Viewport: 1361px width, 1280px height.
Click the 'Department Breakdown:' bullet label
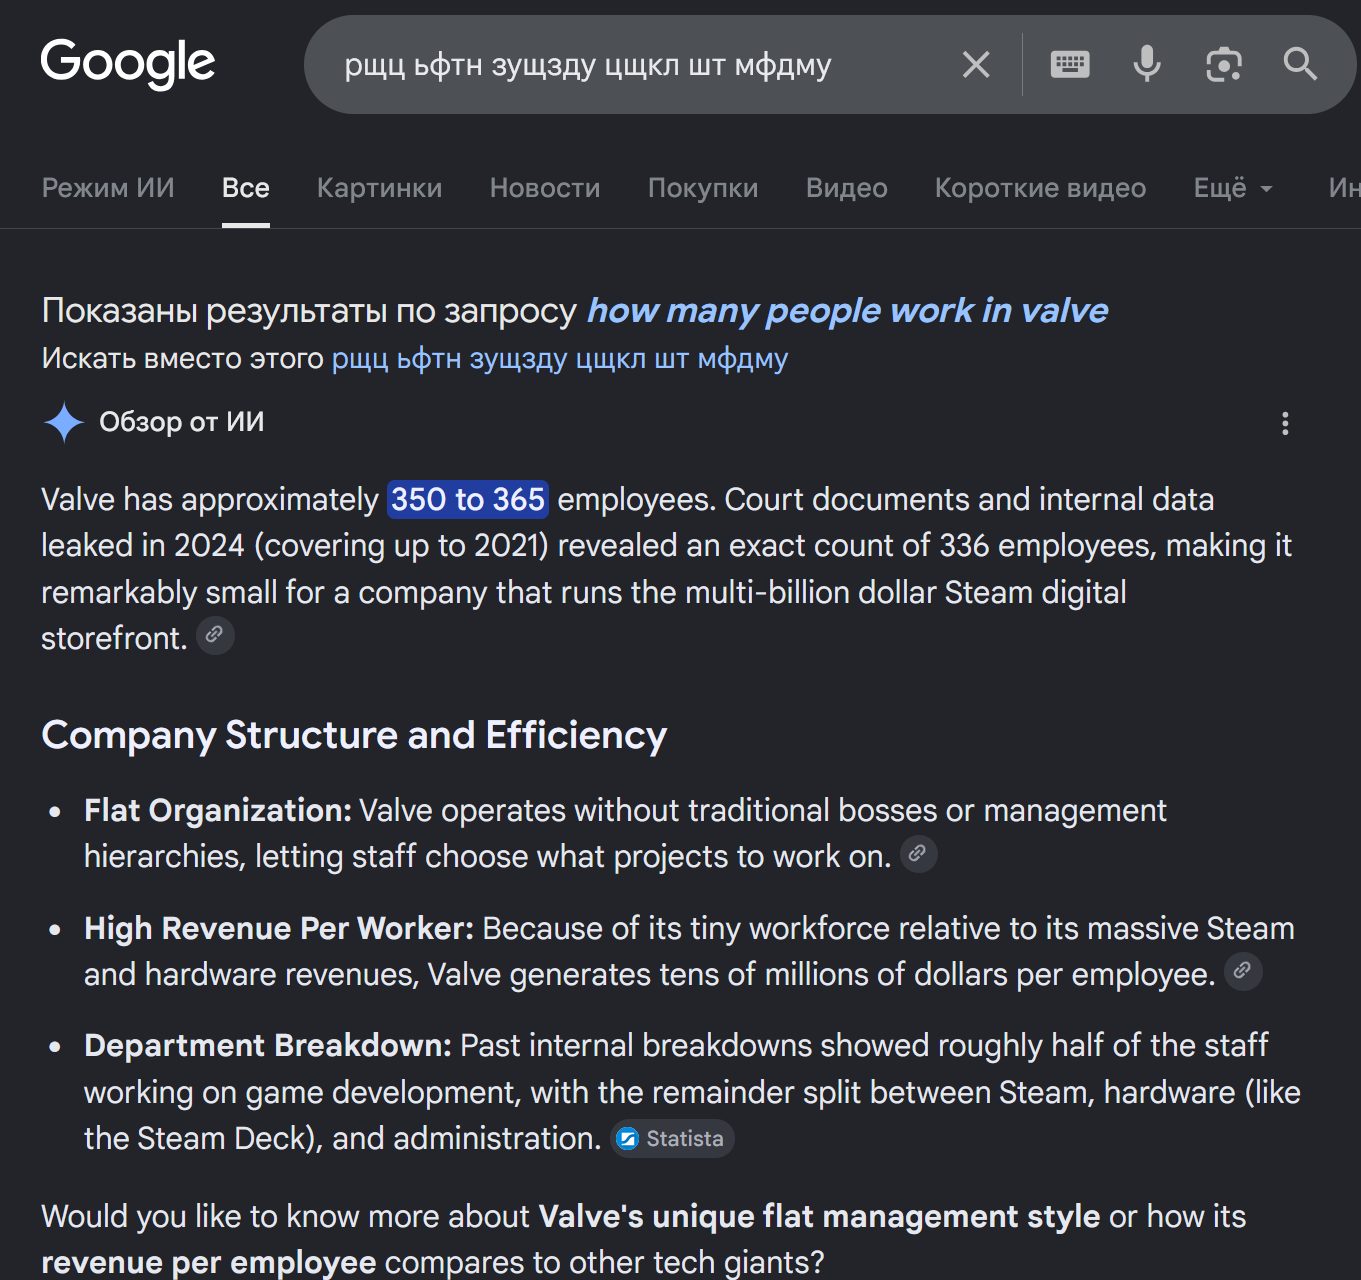[268, 1045]
